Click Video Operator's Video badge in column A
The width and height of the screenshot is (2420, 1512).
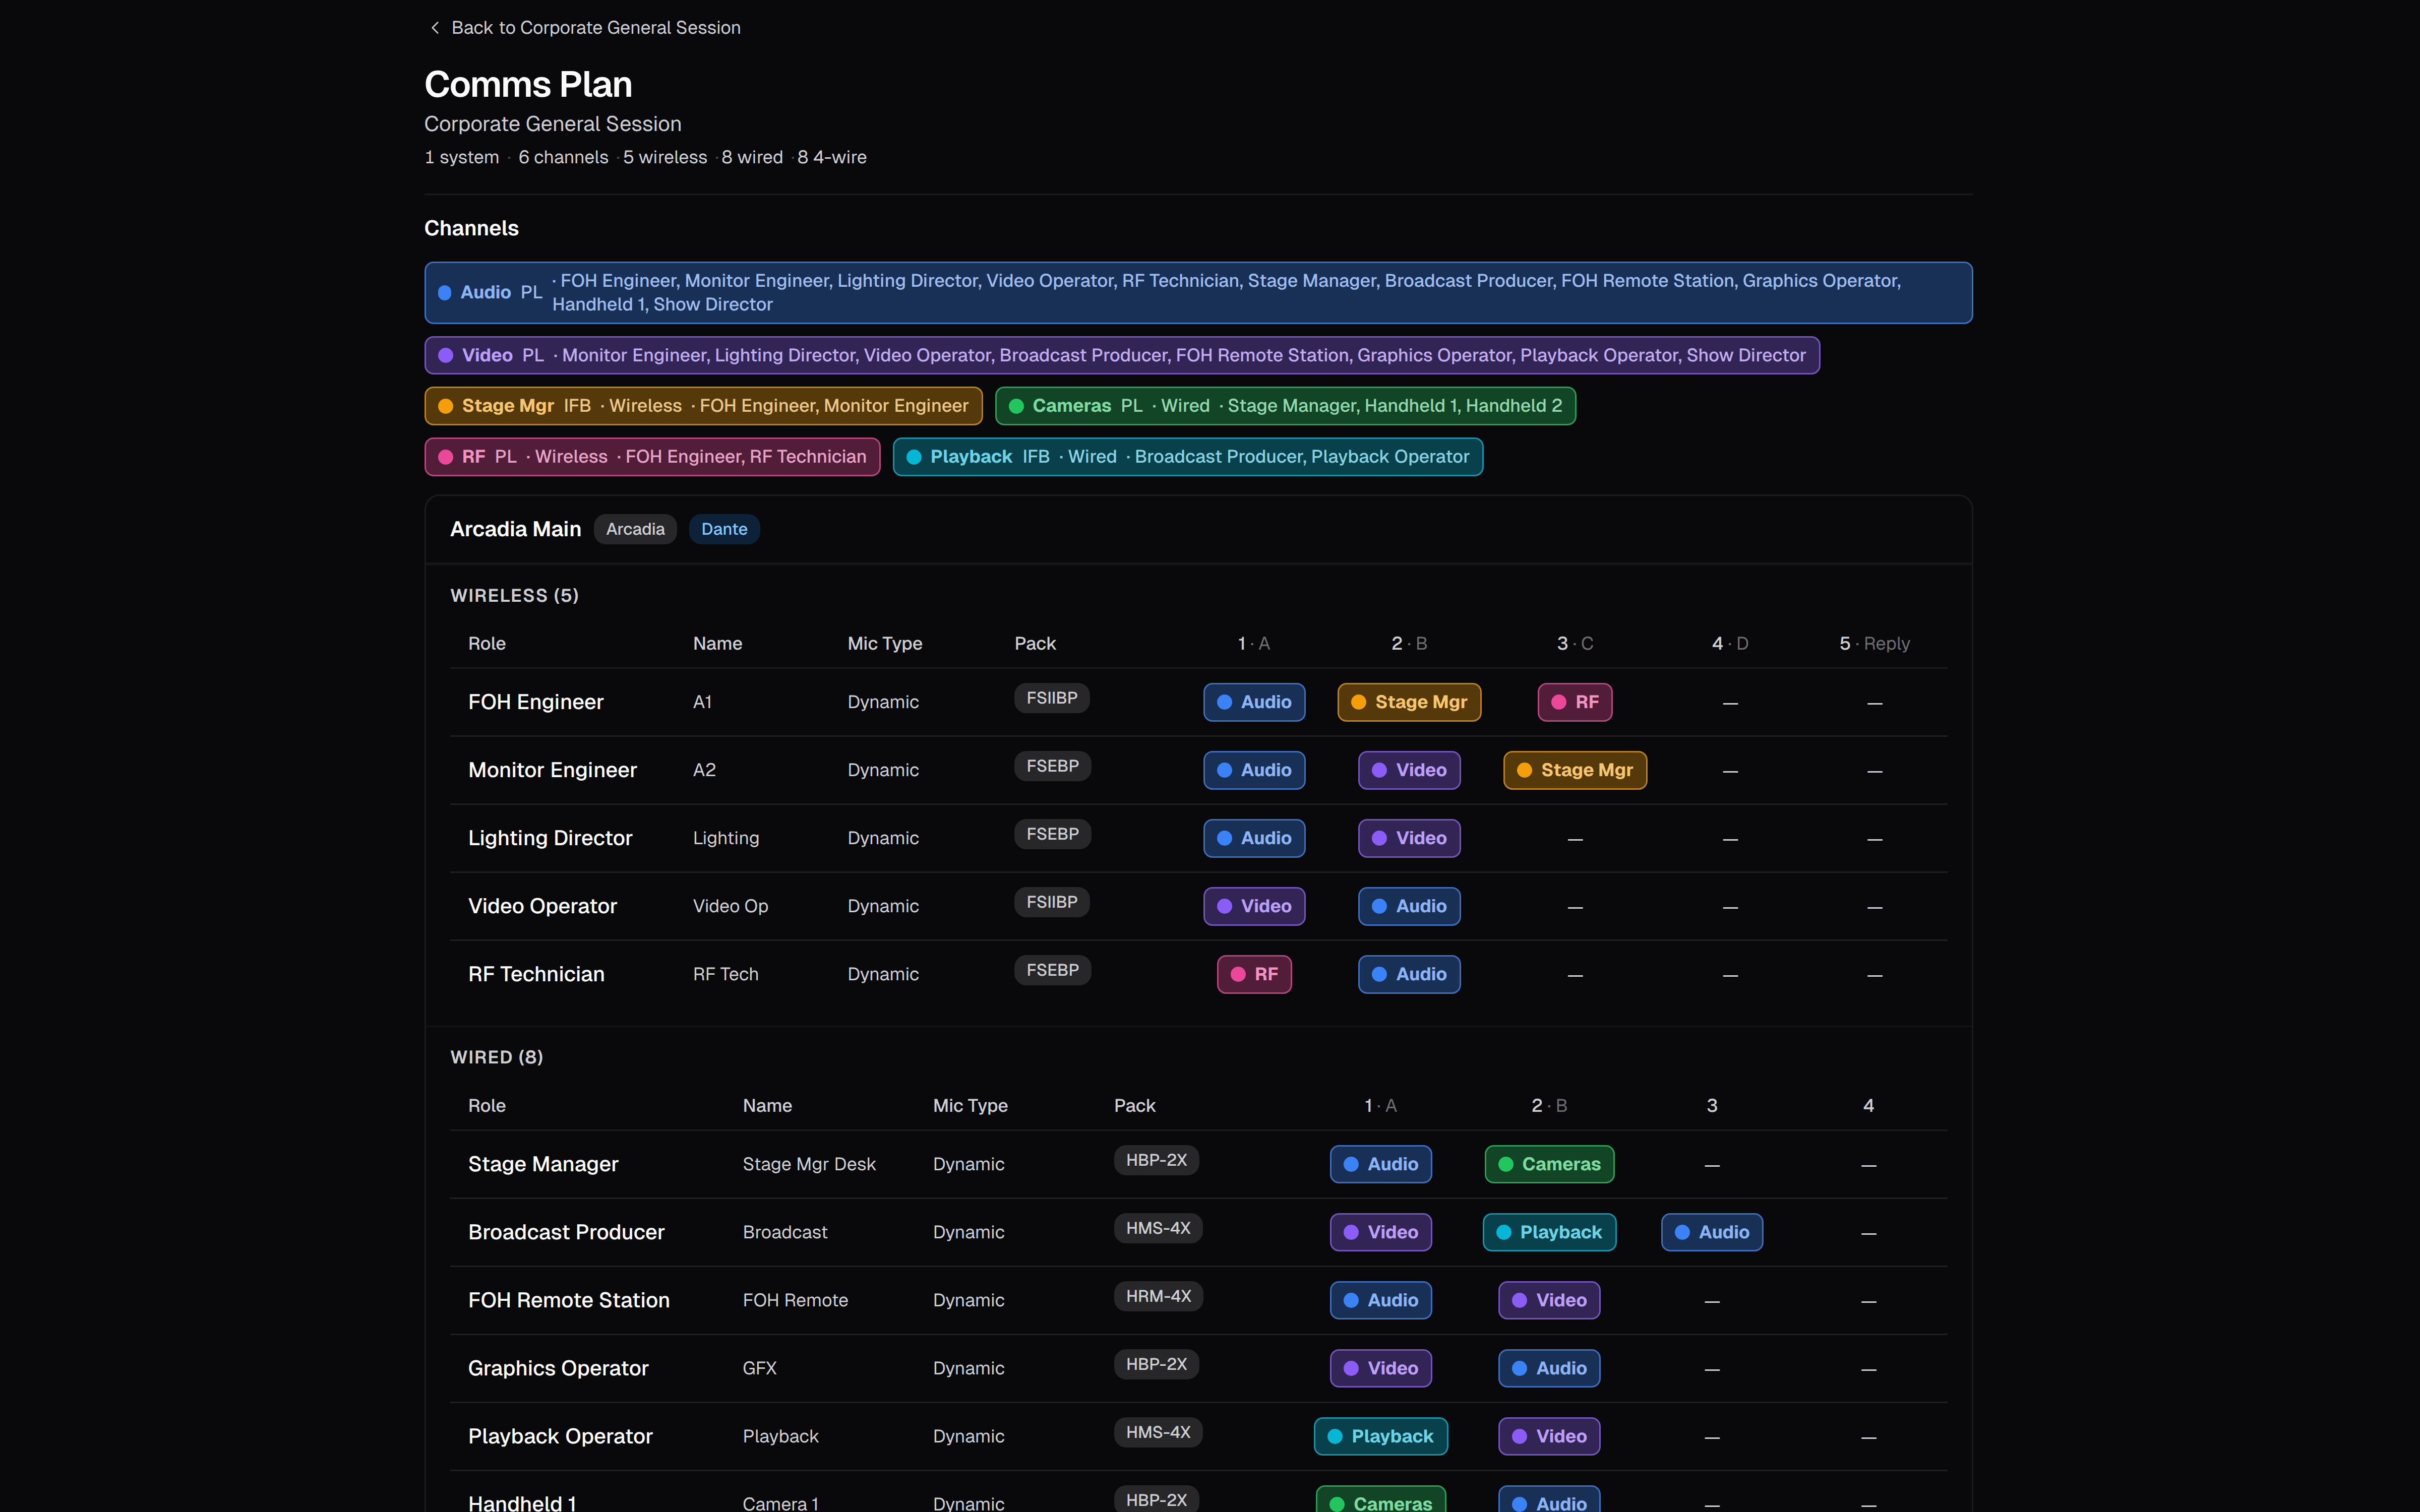point(1254,906)
